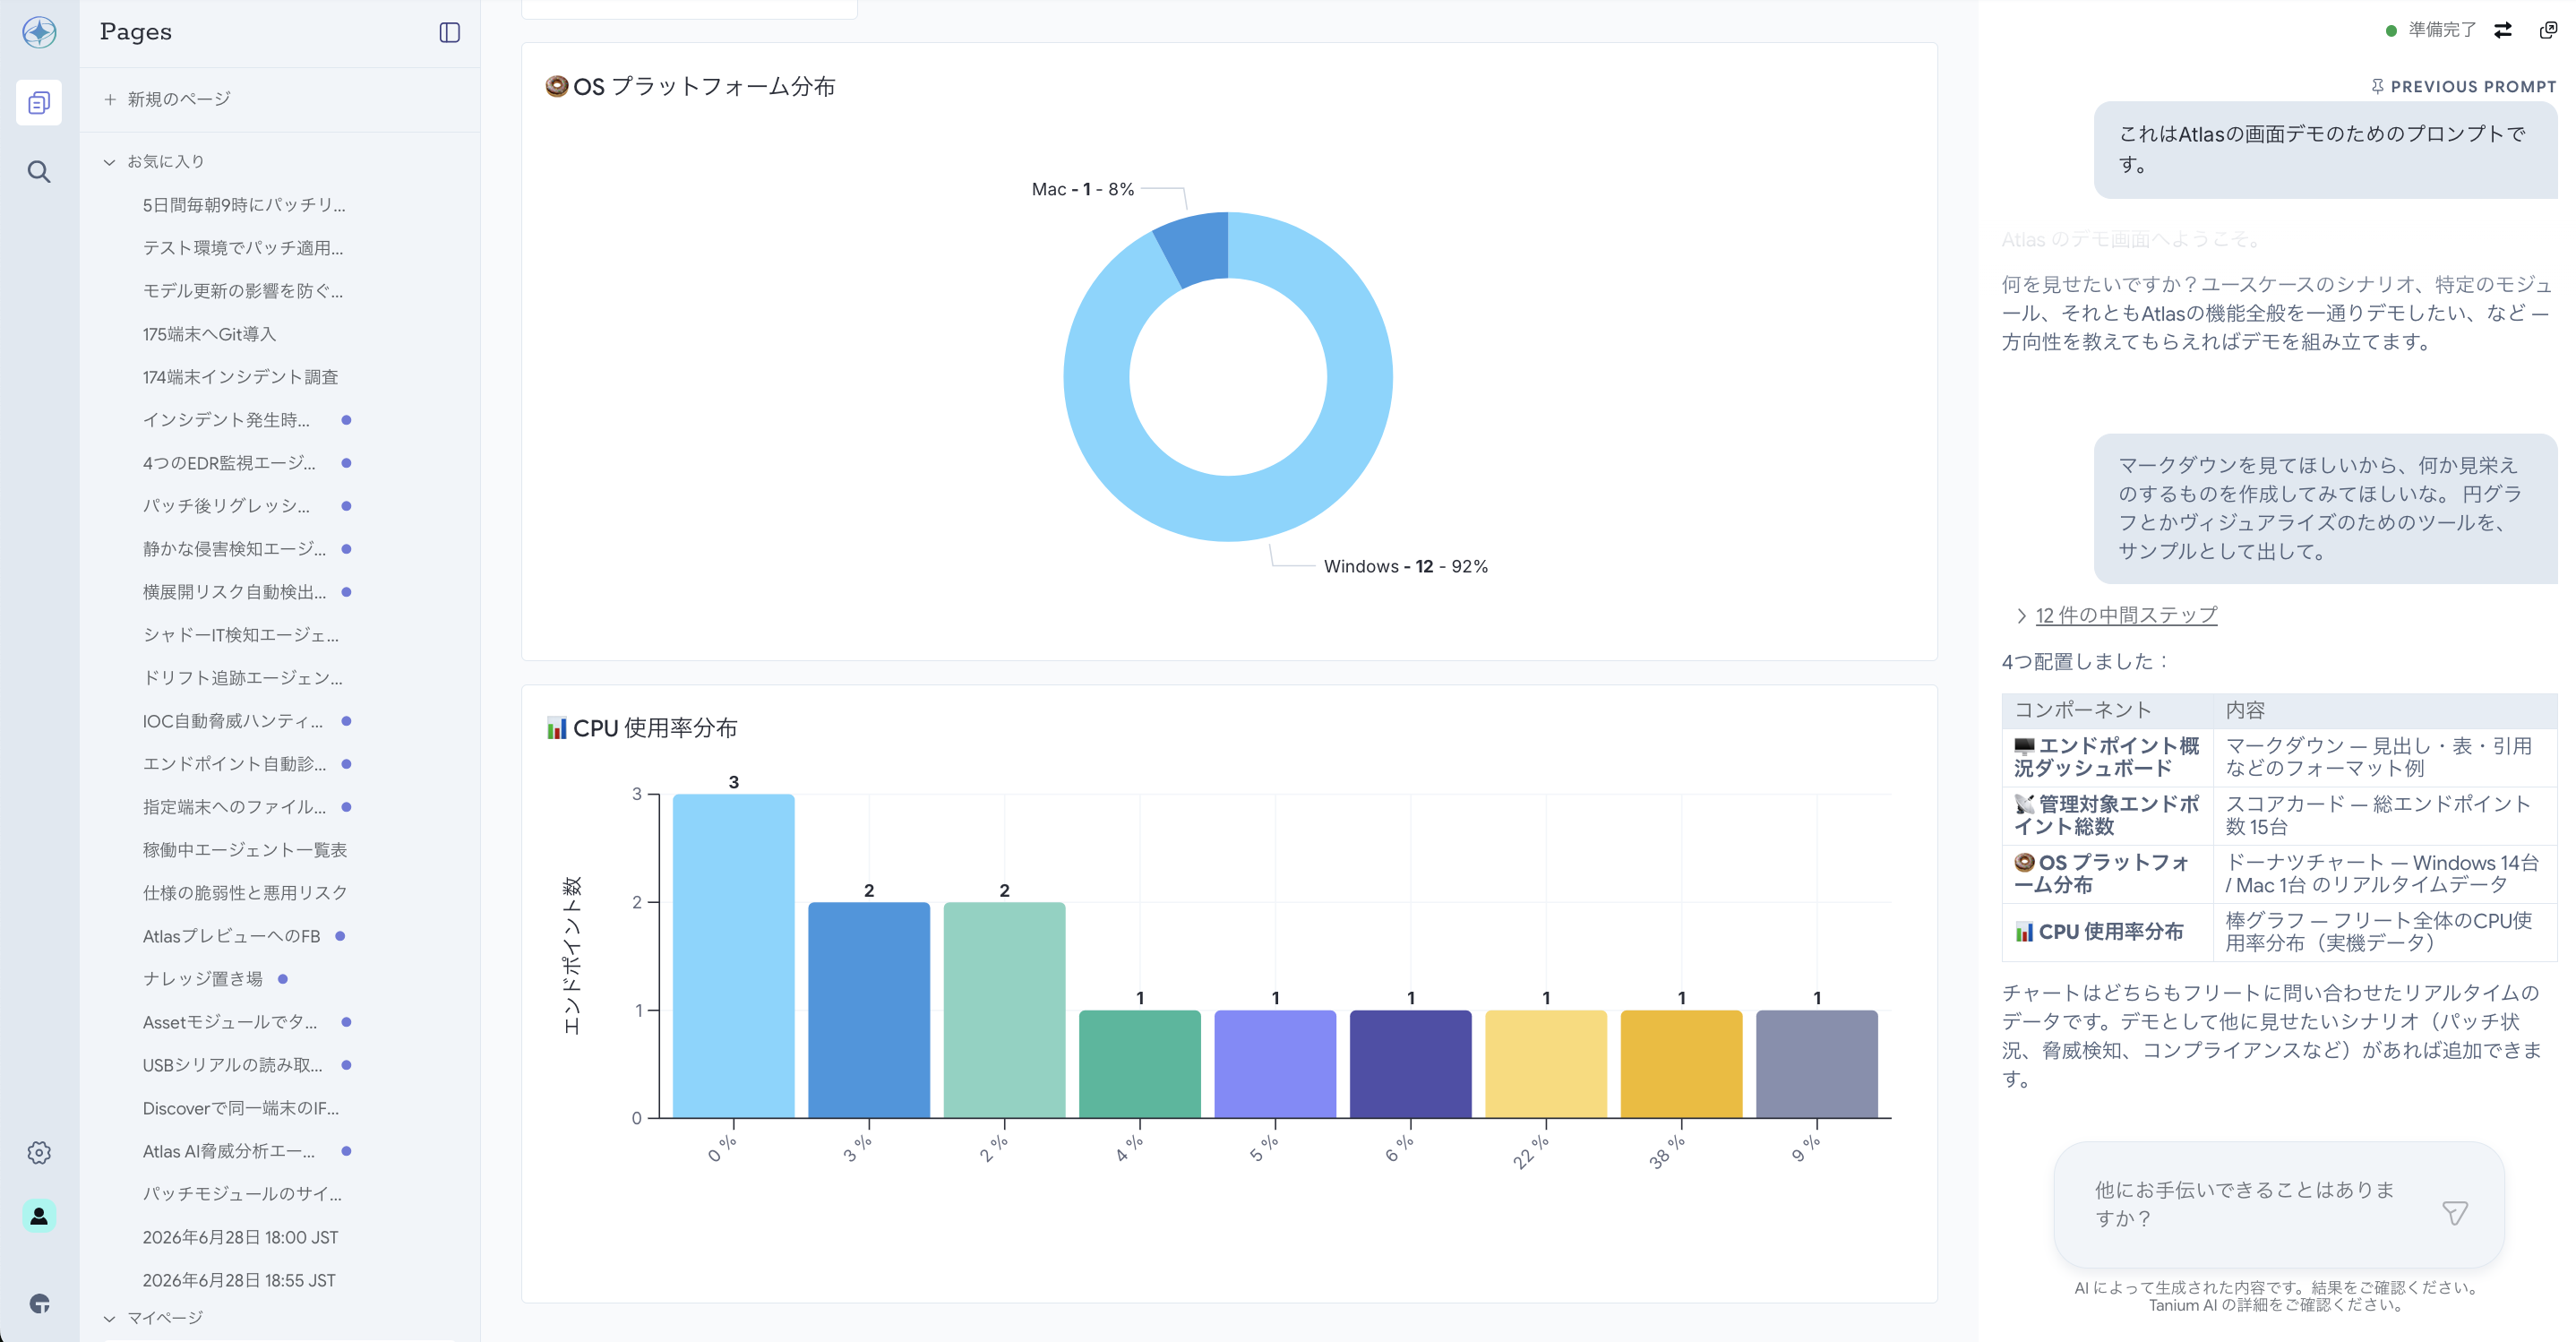
Task: Click the 38 % bar in CPU chart
Action: point(1681,1064)
